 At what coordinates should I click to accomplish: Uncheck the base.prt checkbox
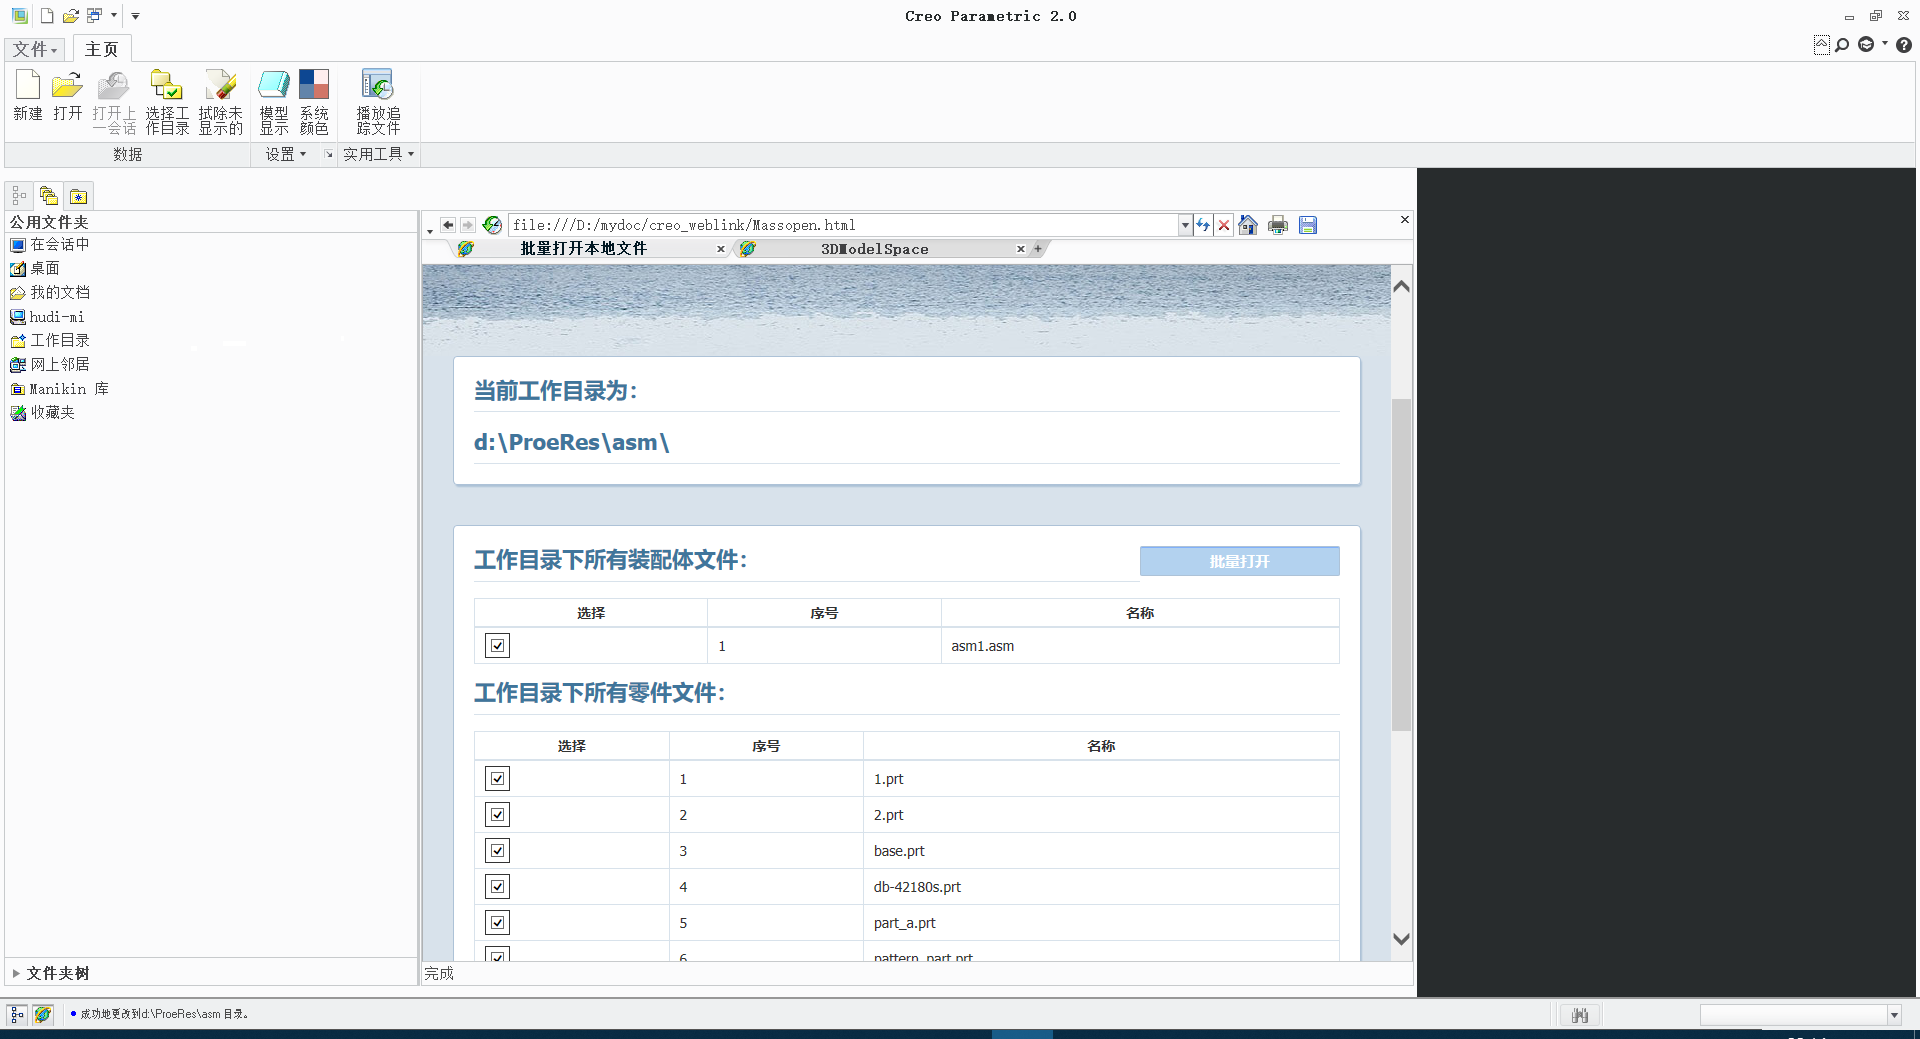(497, 850)
